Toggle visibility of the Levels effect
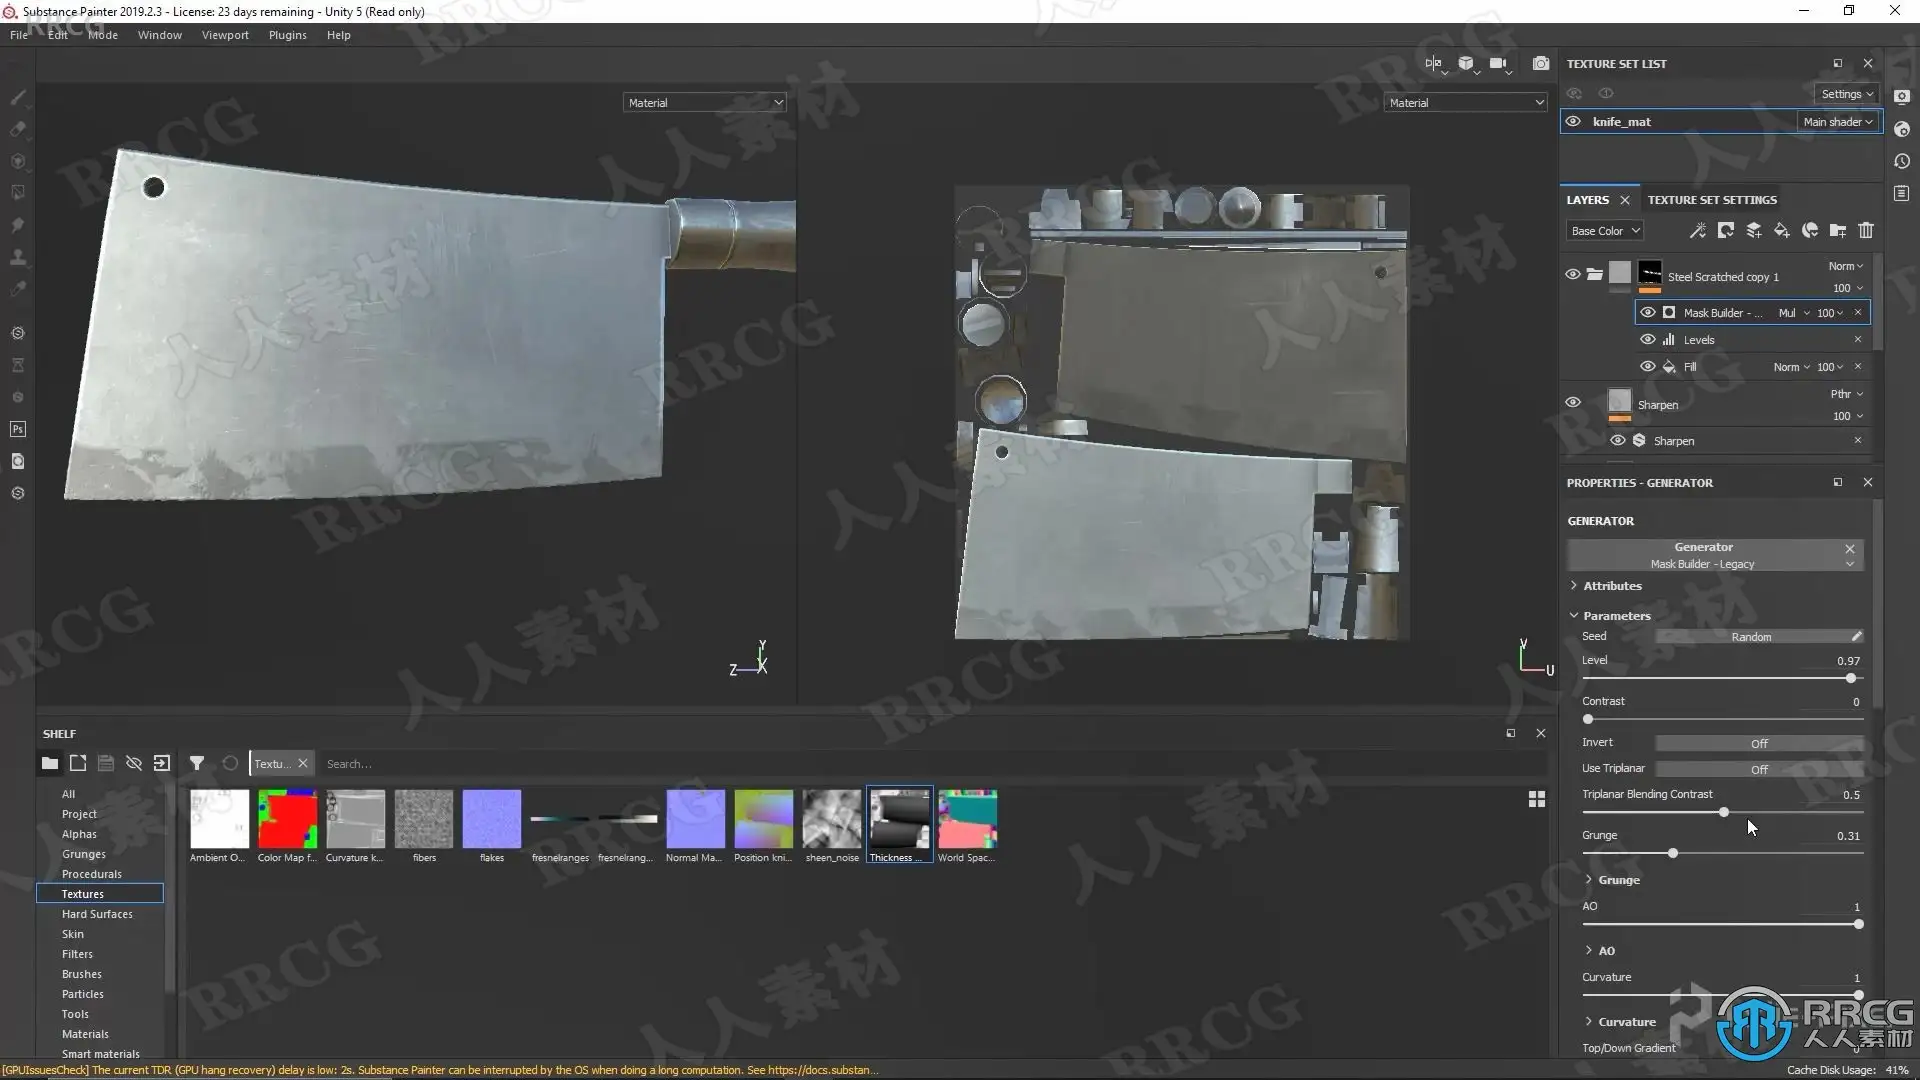Viewport: 1920px width, 1080px height. (x=1648, y=340)
